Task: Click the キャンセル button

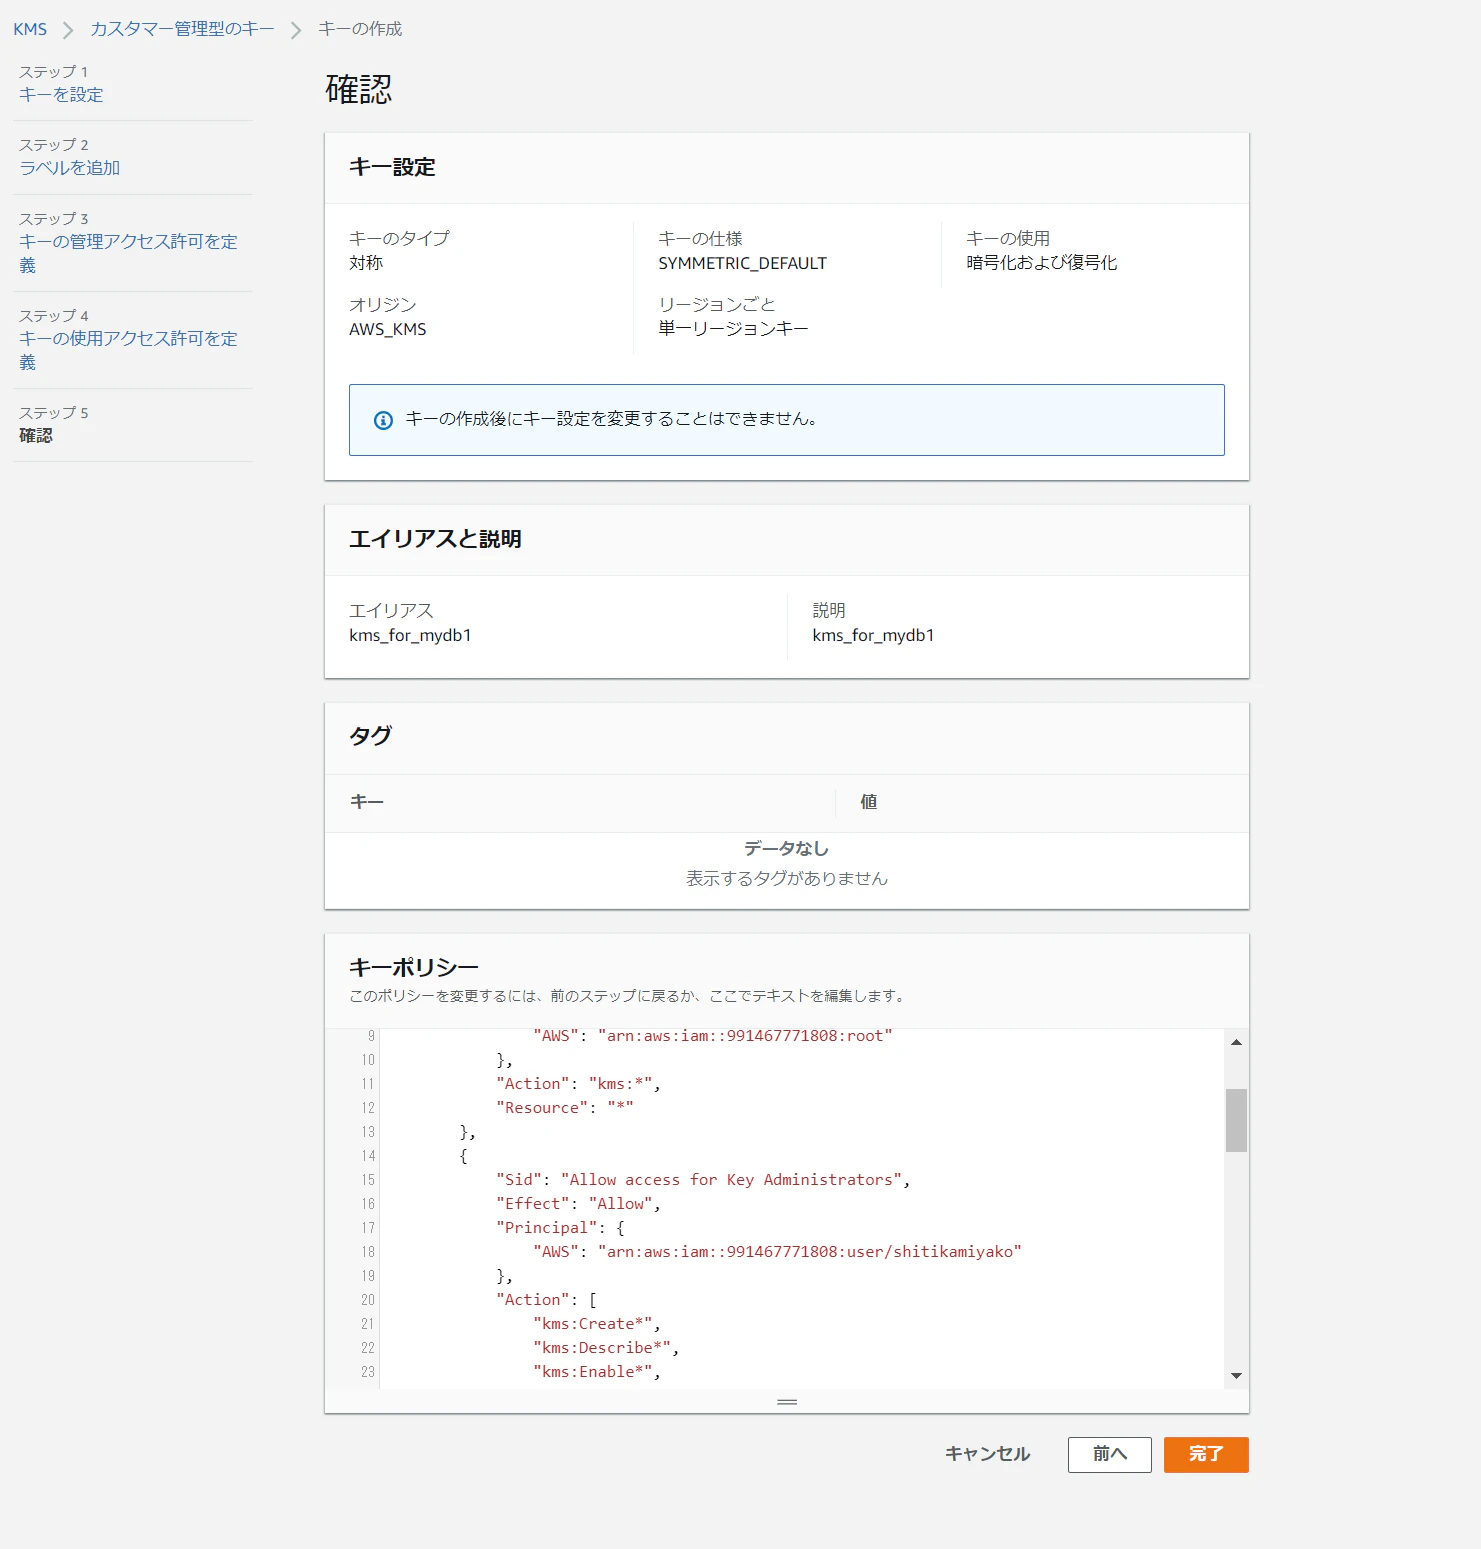Action: point(987,1454)
